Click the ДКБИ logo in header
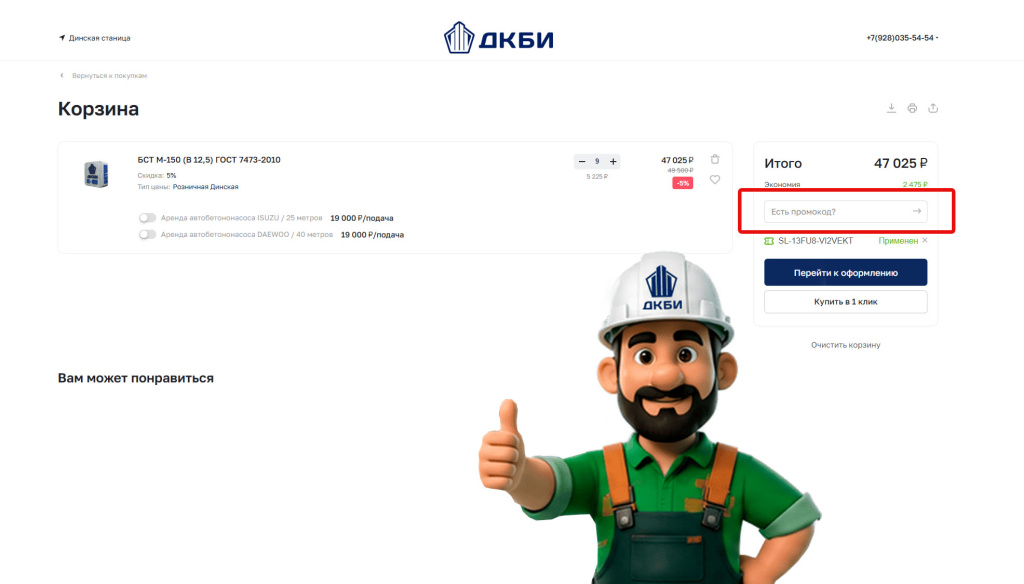1024x584 pixels. [499, 38]
